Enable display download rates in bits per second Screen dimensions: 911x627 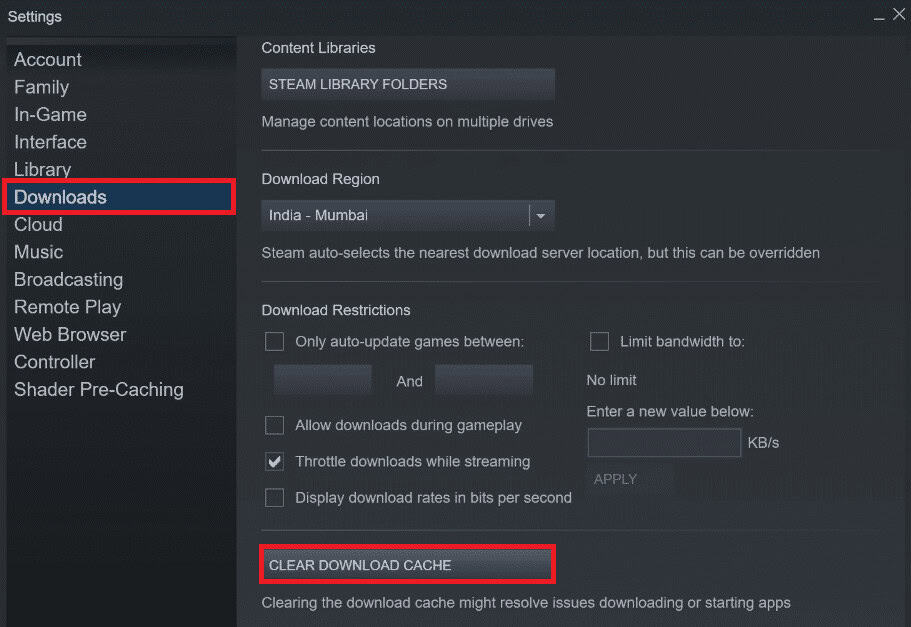coord(274,497)
